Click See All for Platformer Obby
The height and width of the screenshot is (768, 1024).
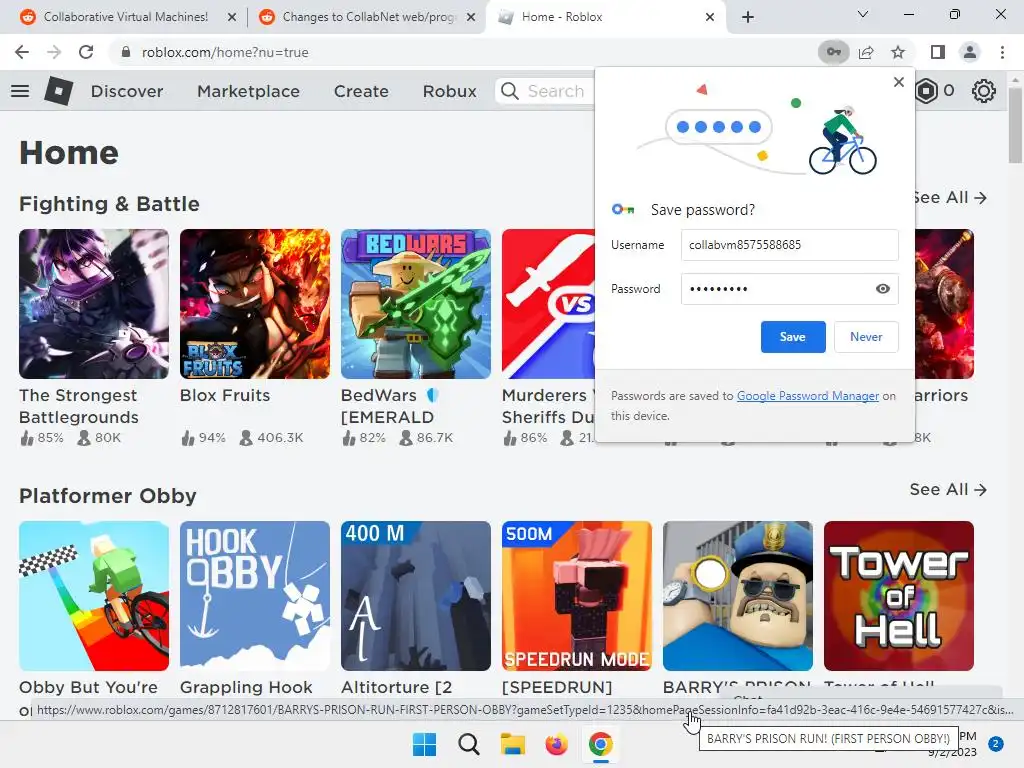coord(948,489)
